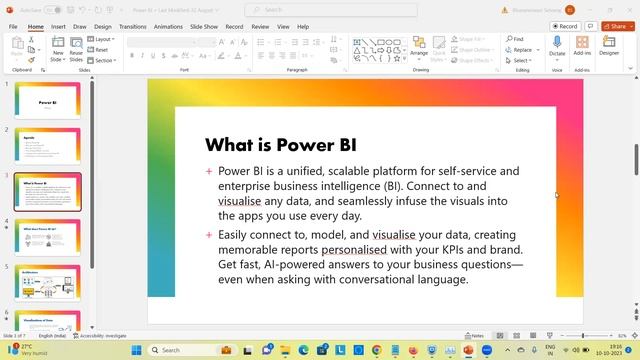Open the Section dropdown

(x=102, y=60)
